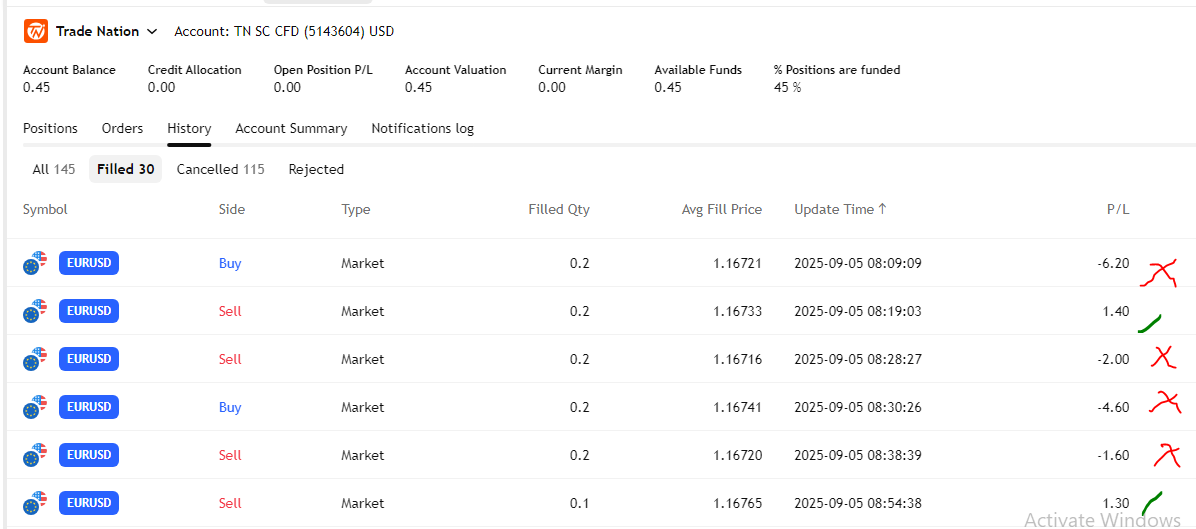The height and width of the screenshot is (529, 1196).
Task: Click the EURUSD flag icon for 08:28:27 trade
Action: 35,359
